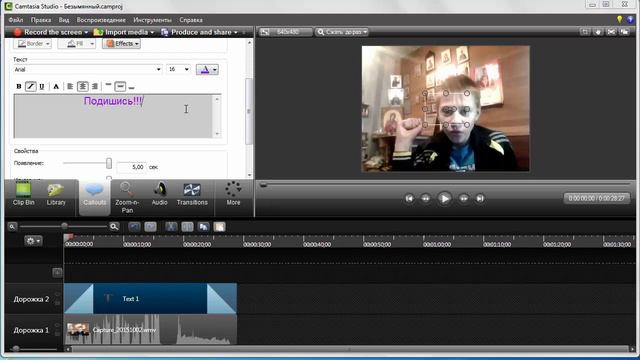The width and height of the screenshot is (640, 360).
Task: Open the Effects dropdown
Action: coord(122,44)
